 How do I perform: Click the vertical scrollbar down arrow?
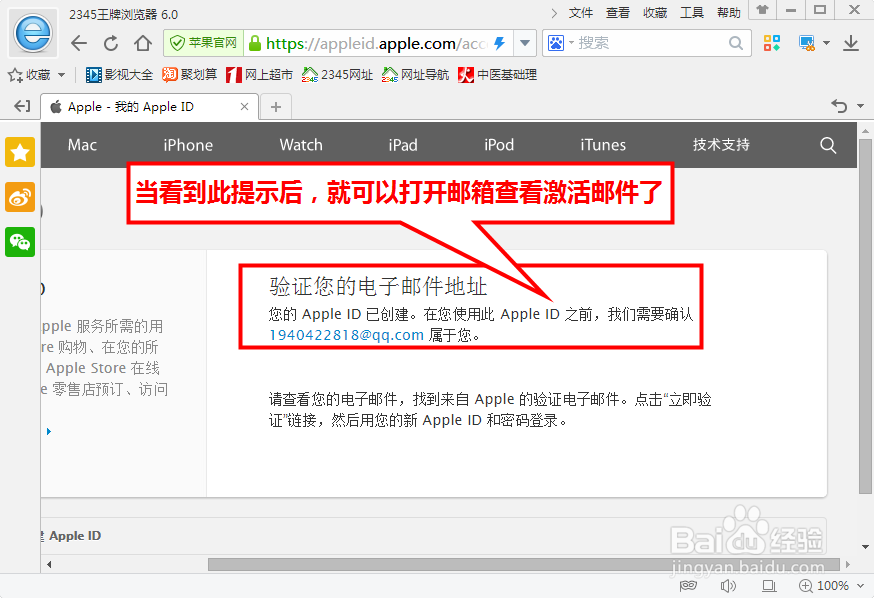click(x=865, y=547)
